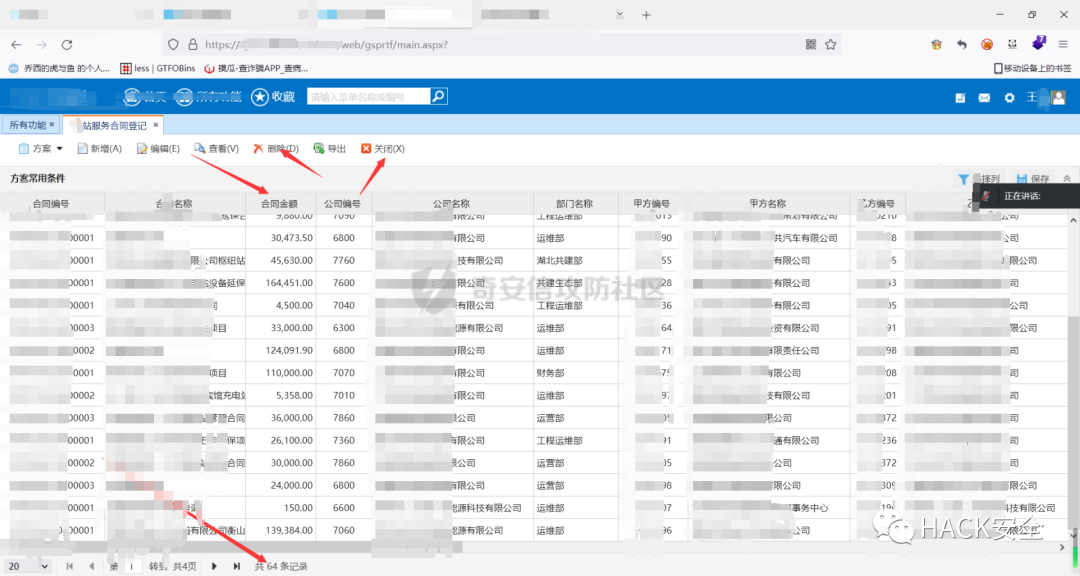Close the 所有功能 tab
This screenshot has width=1080, height=576.
coord(52,125)
